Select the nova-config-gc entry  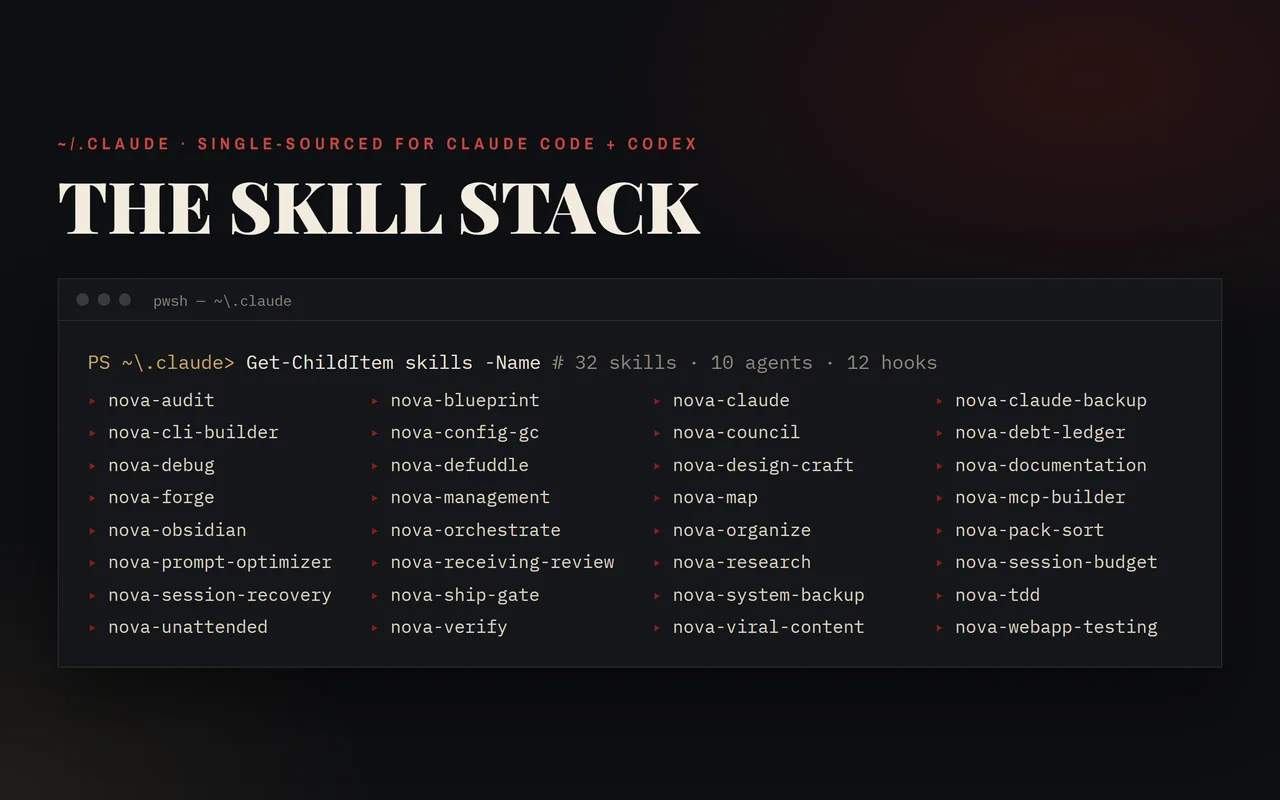465,432
